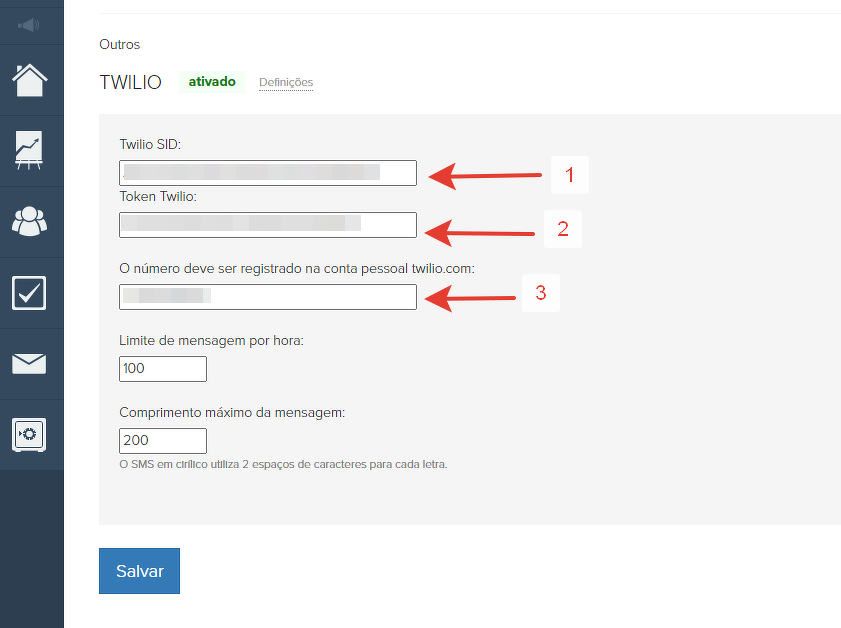Open the mail envelope icon
Screen dimensions: 841x628
30,363
